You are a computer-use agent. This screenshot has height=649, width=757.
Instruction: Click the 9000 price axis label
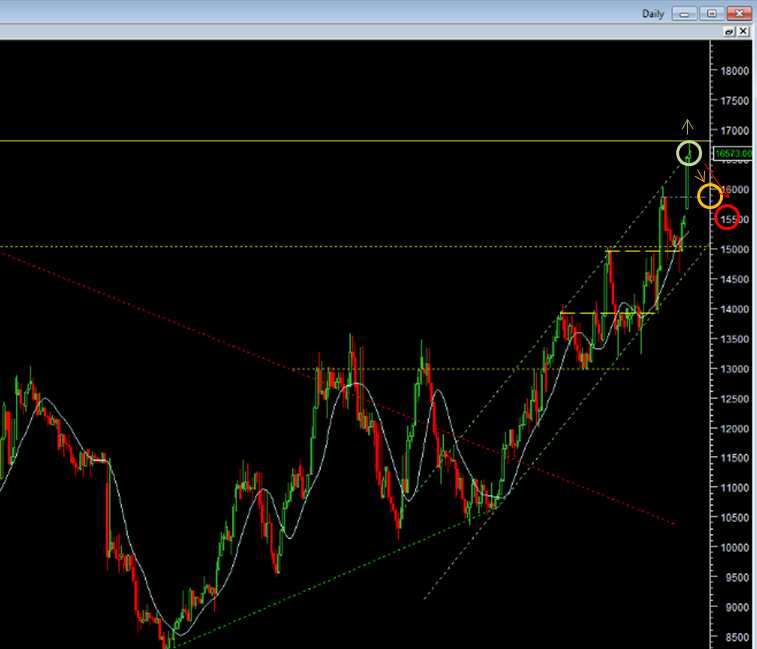tap(737, 607)
